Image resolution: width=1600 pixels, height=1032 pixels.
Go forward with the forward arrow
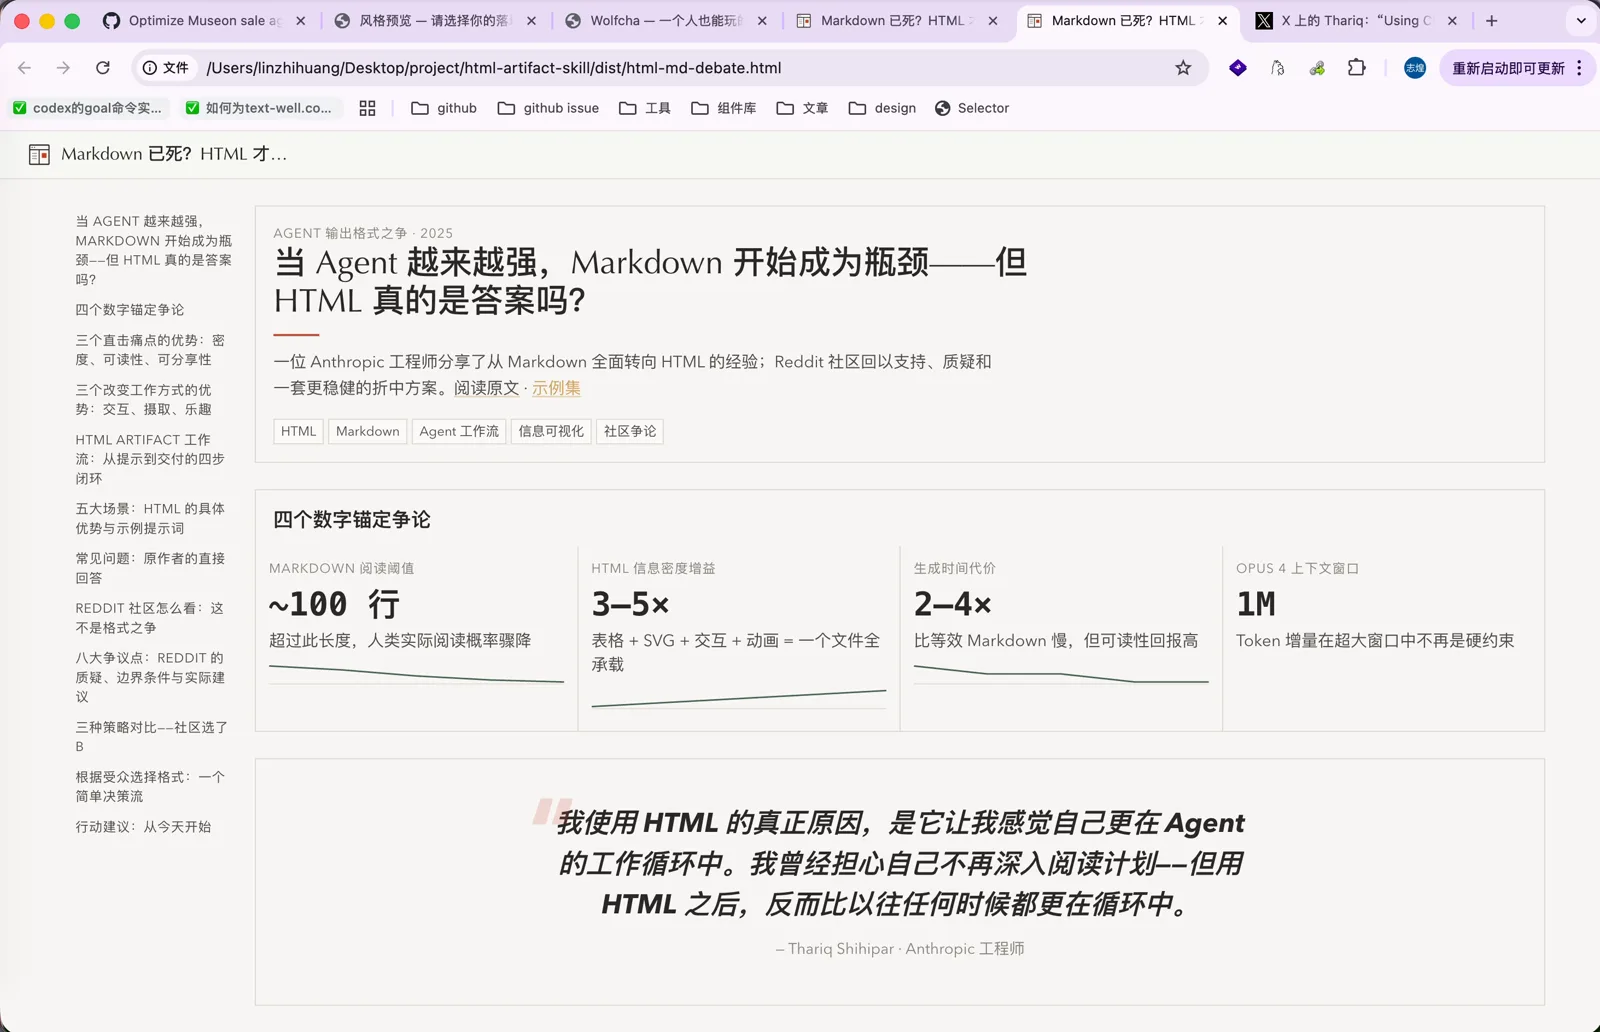click(x=63, y=68)
